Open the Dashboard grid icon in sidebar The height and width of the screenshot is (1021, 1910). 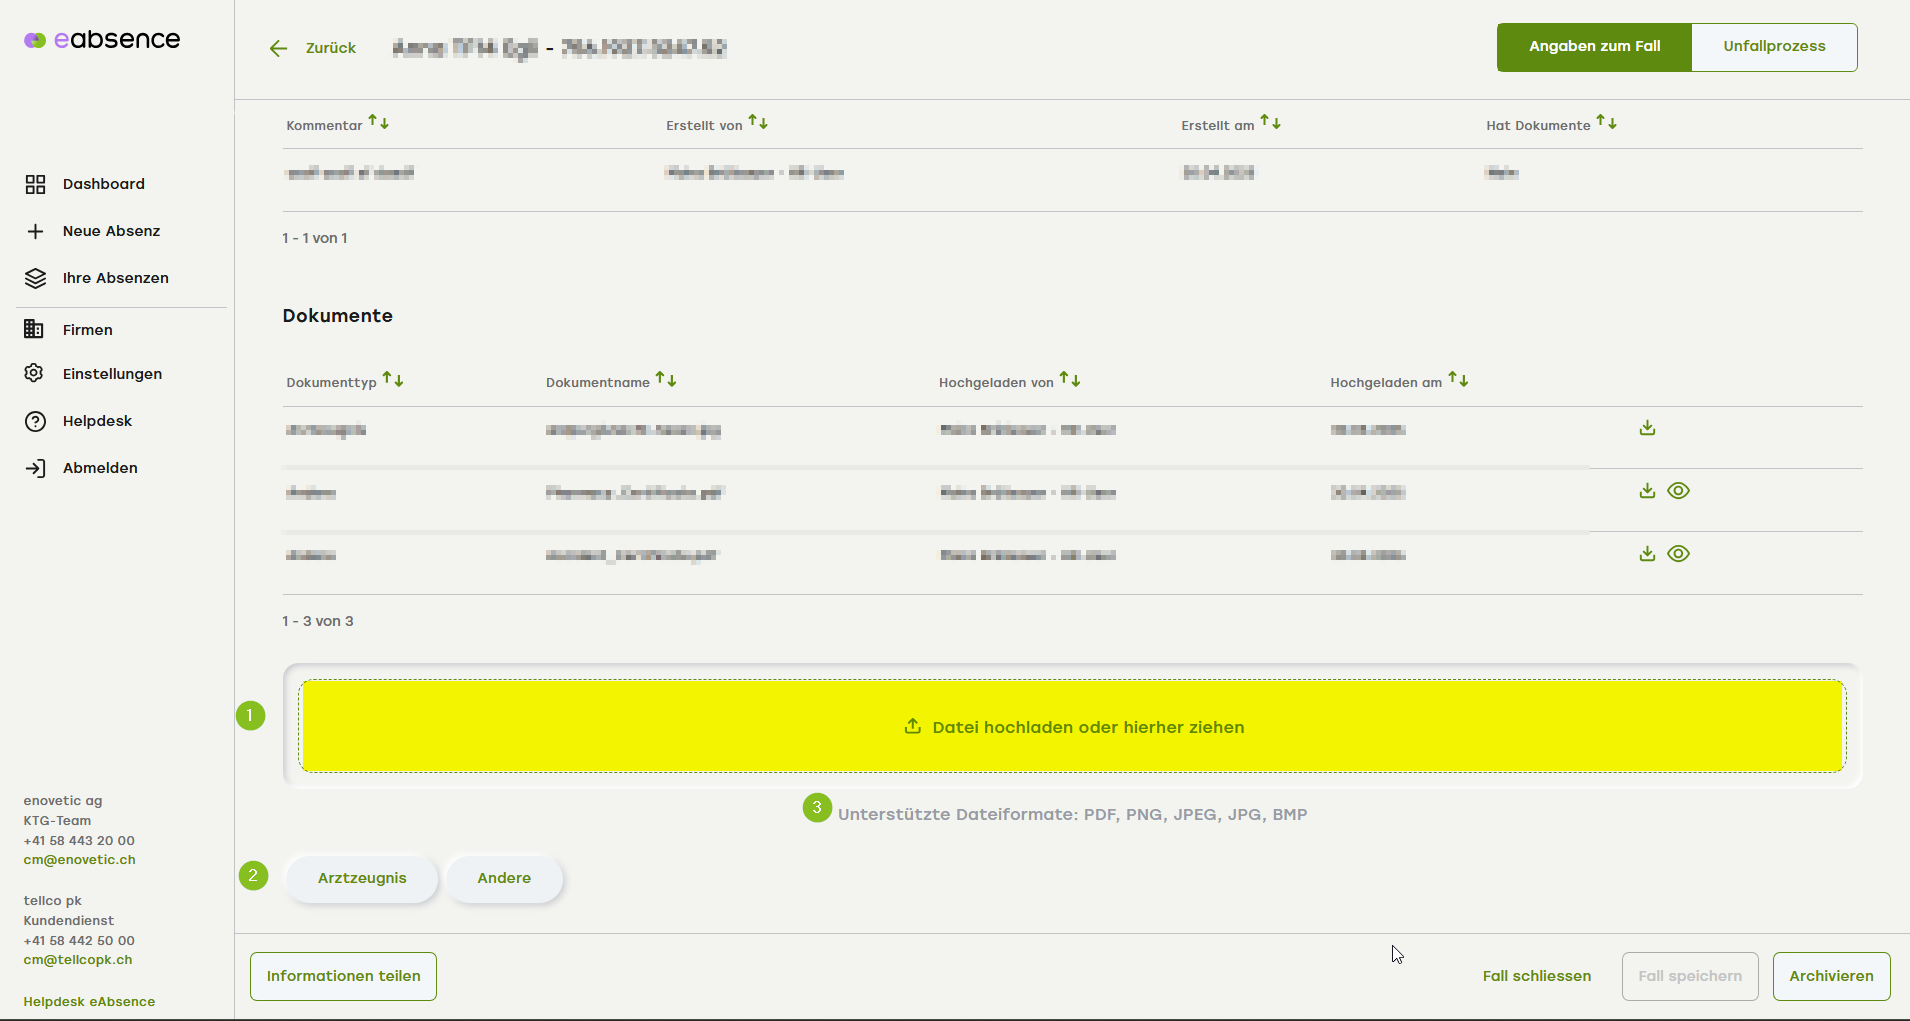pyautogui.click(x=35, y=184)
